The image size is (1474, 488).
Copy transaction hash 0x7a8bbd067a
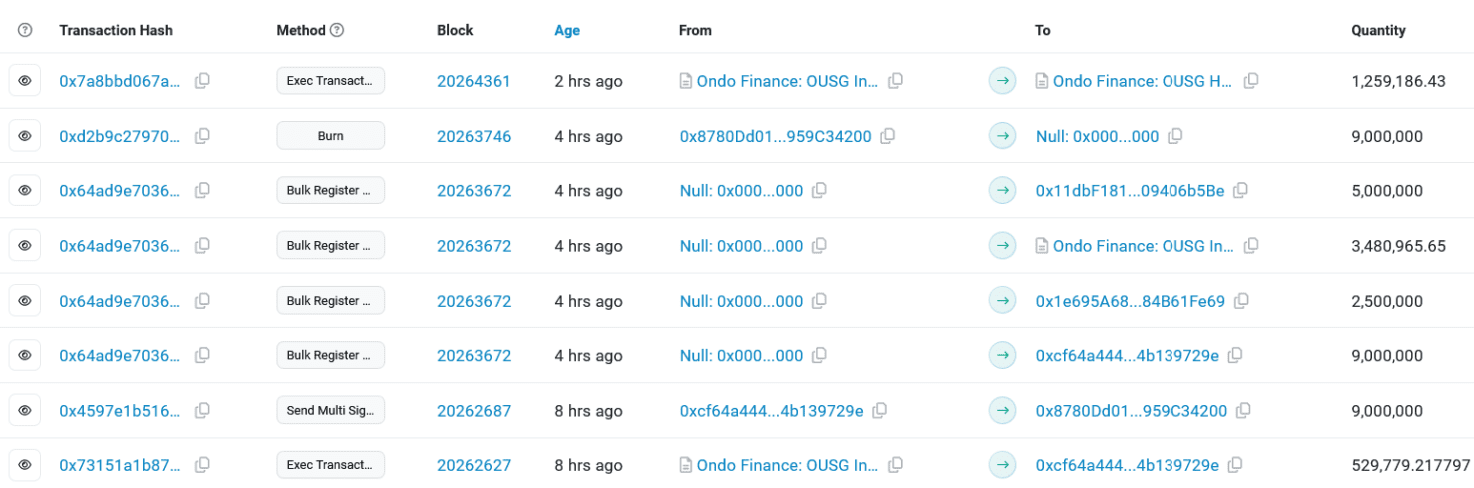(202, 81)
